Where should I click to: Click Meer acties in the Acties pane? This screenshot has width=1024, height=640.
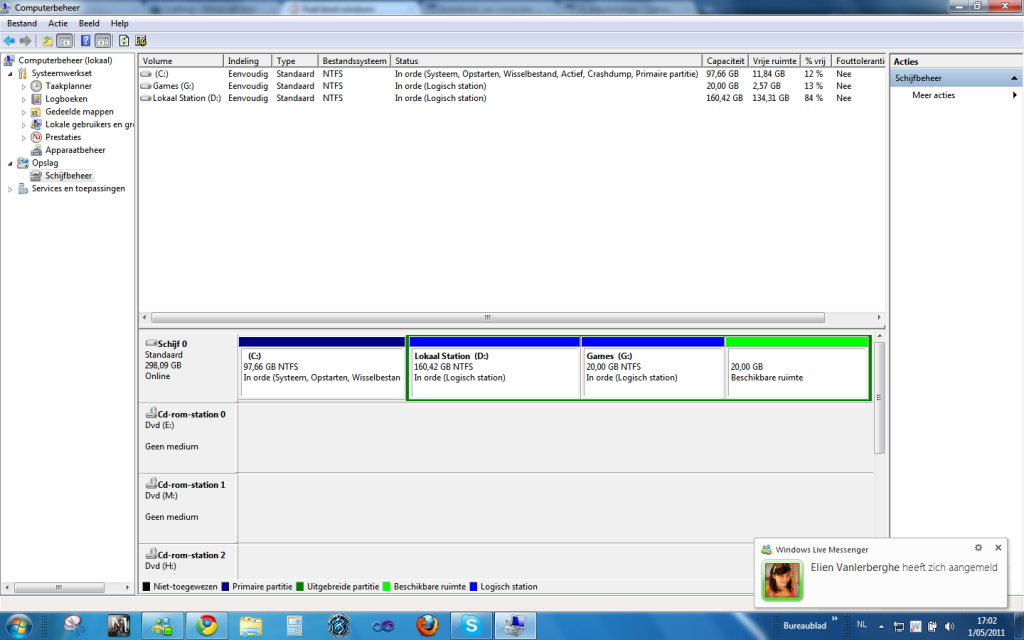[x=933, y=95]
